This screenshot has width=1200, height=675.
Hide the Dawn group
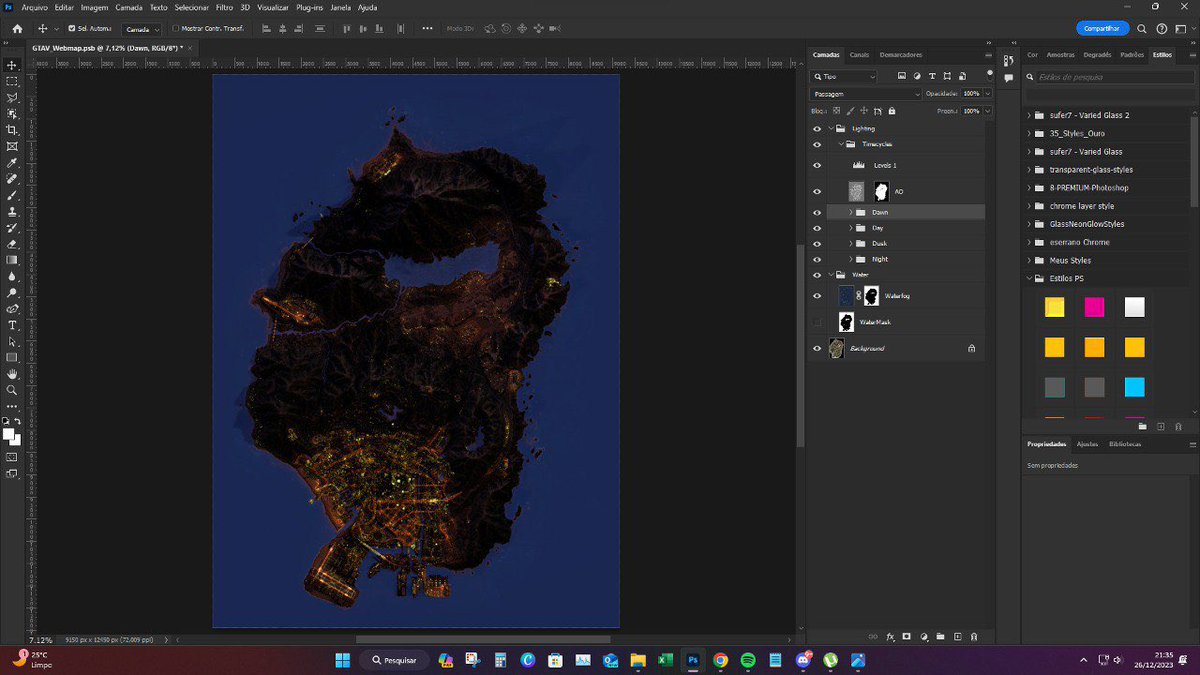(817, 212)
